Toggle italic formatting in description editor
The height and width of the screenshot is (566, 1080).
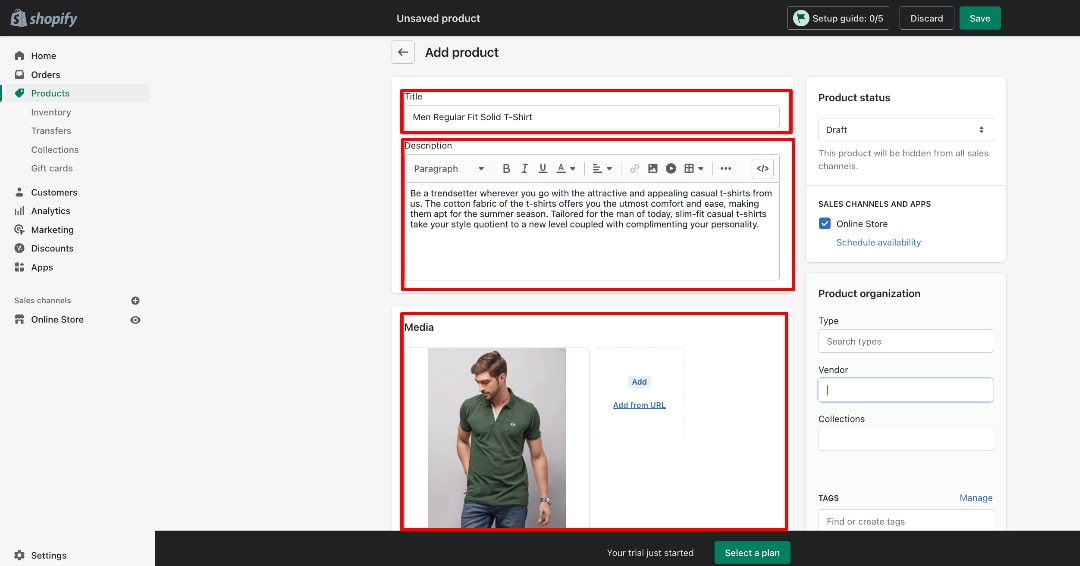(524, 169)
